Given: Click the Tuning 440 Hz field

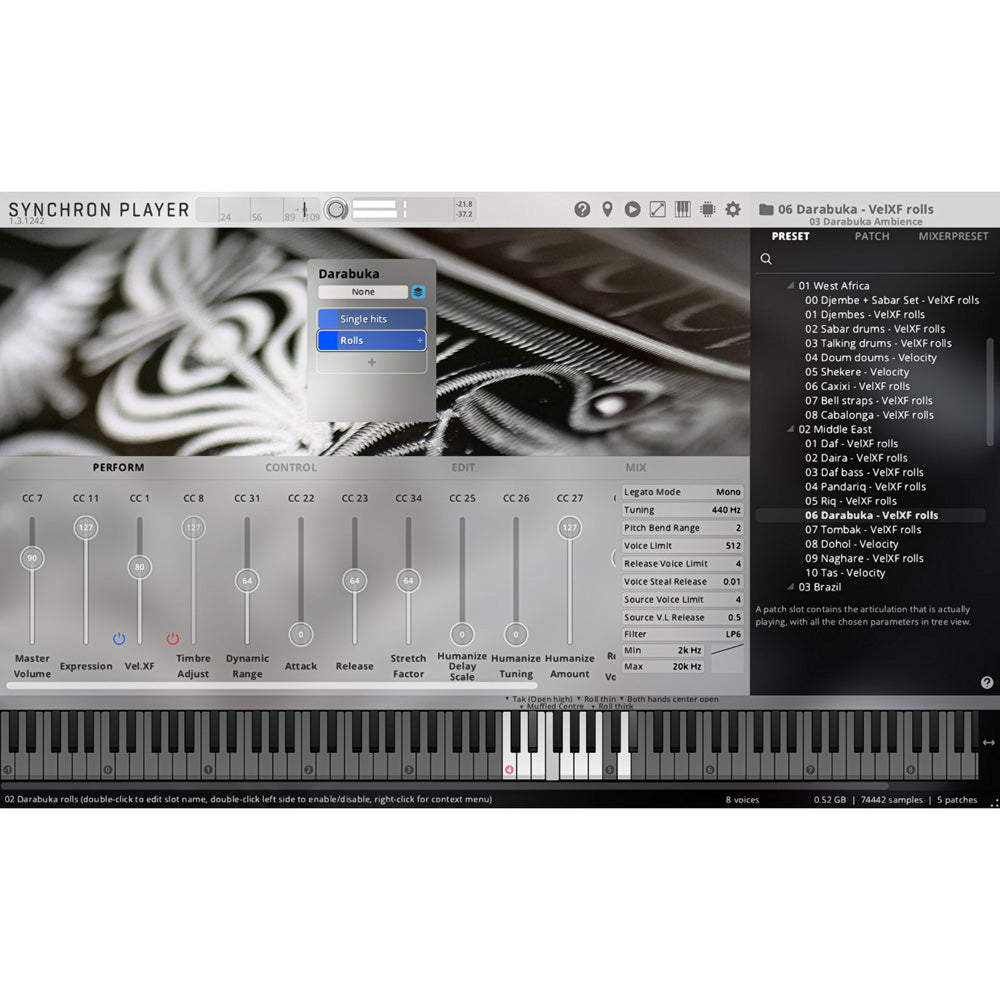Looking at the screenshot, I should 682,510.
